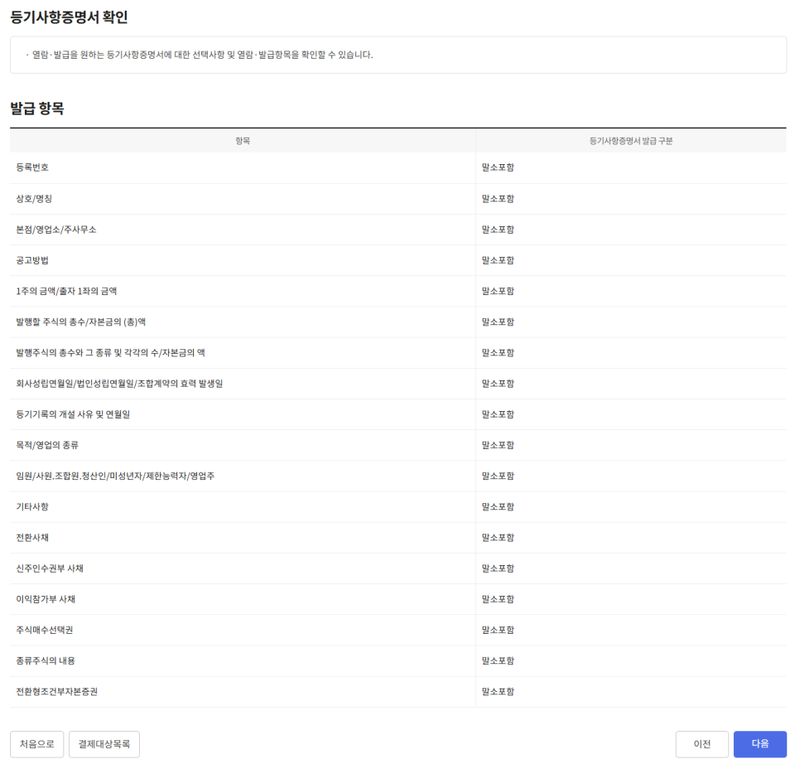
Task: Click the 등기사항증명서 발급 구분 column header
Action: [x=631, y=141]
